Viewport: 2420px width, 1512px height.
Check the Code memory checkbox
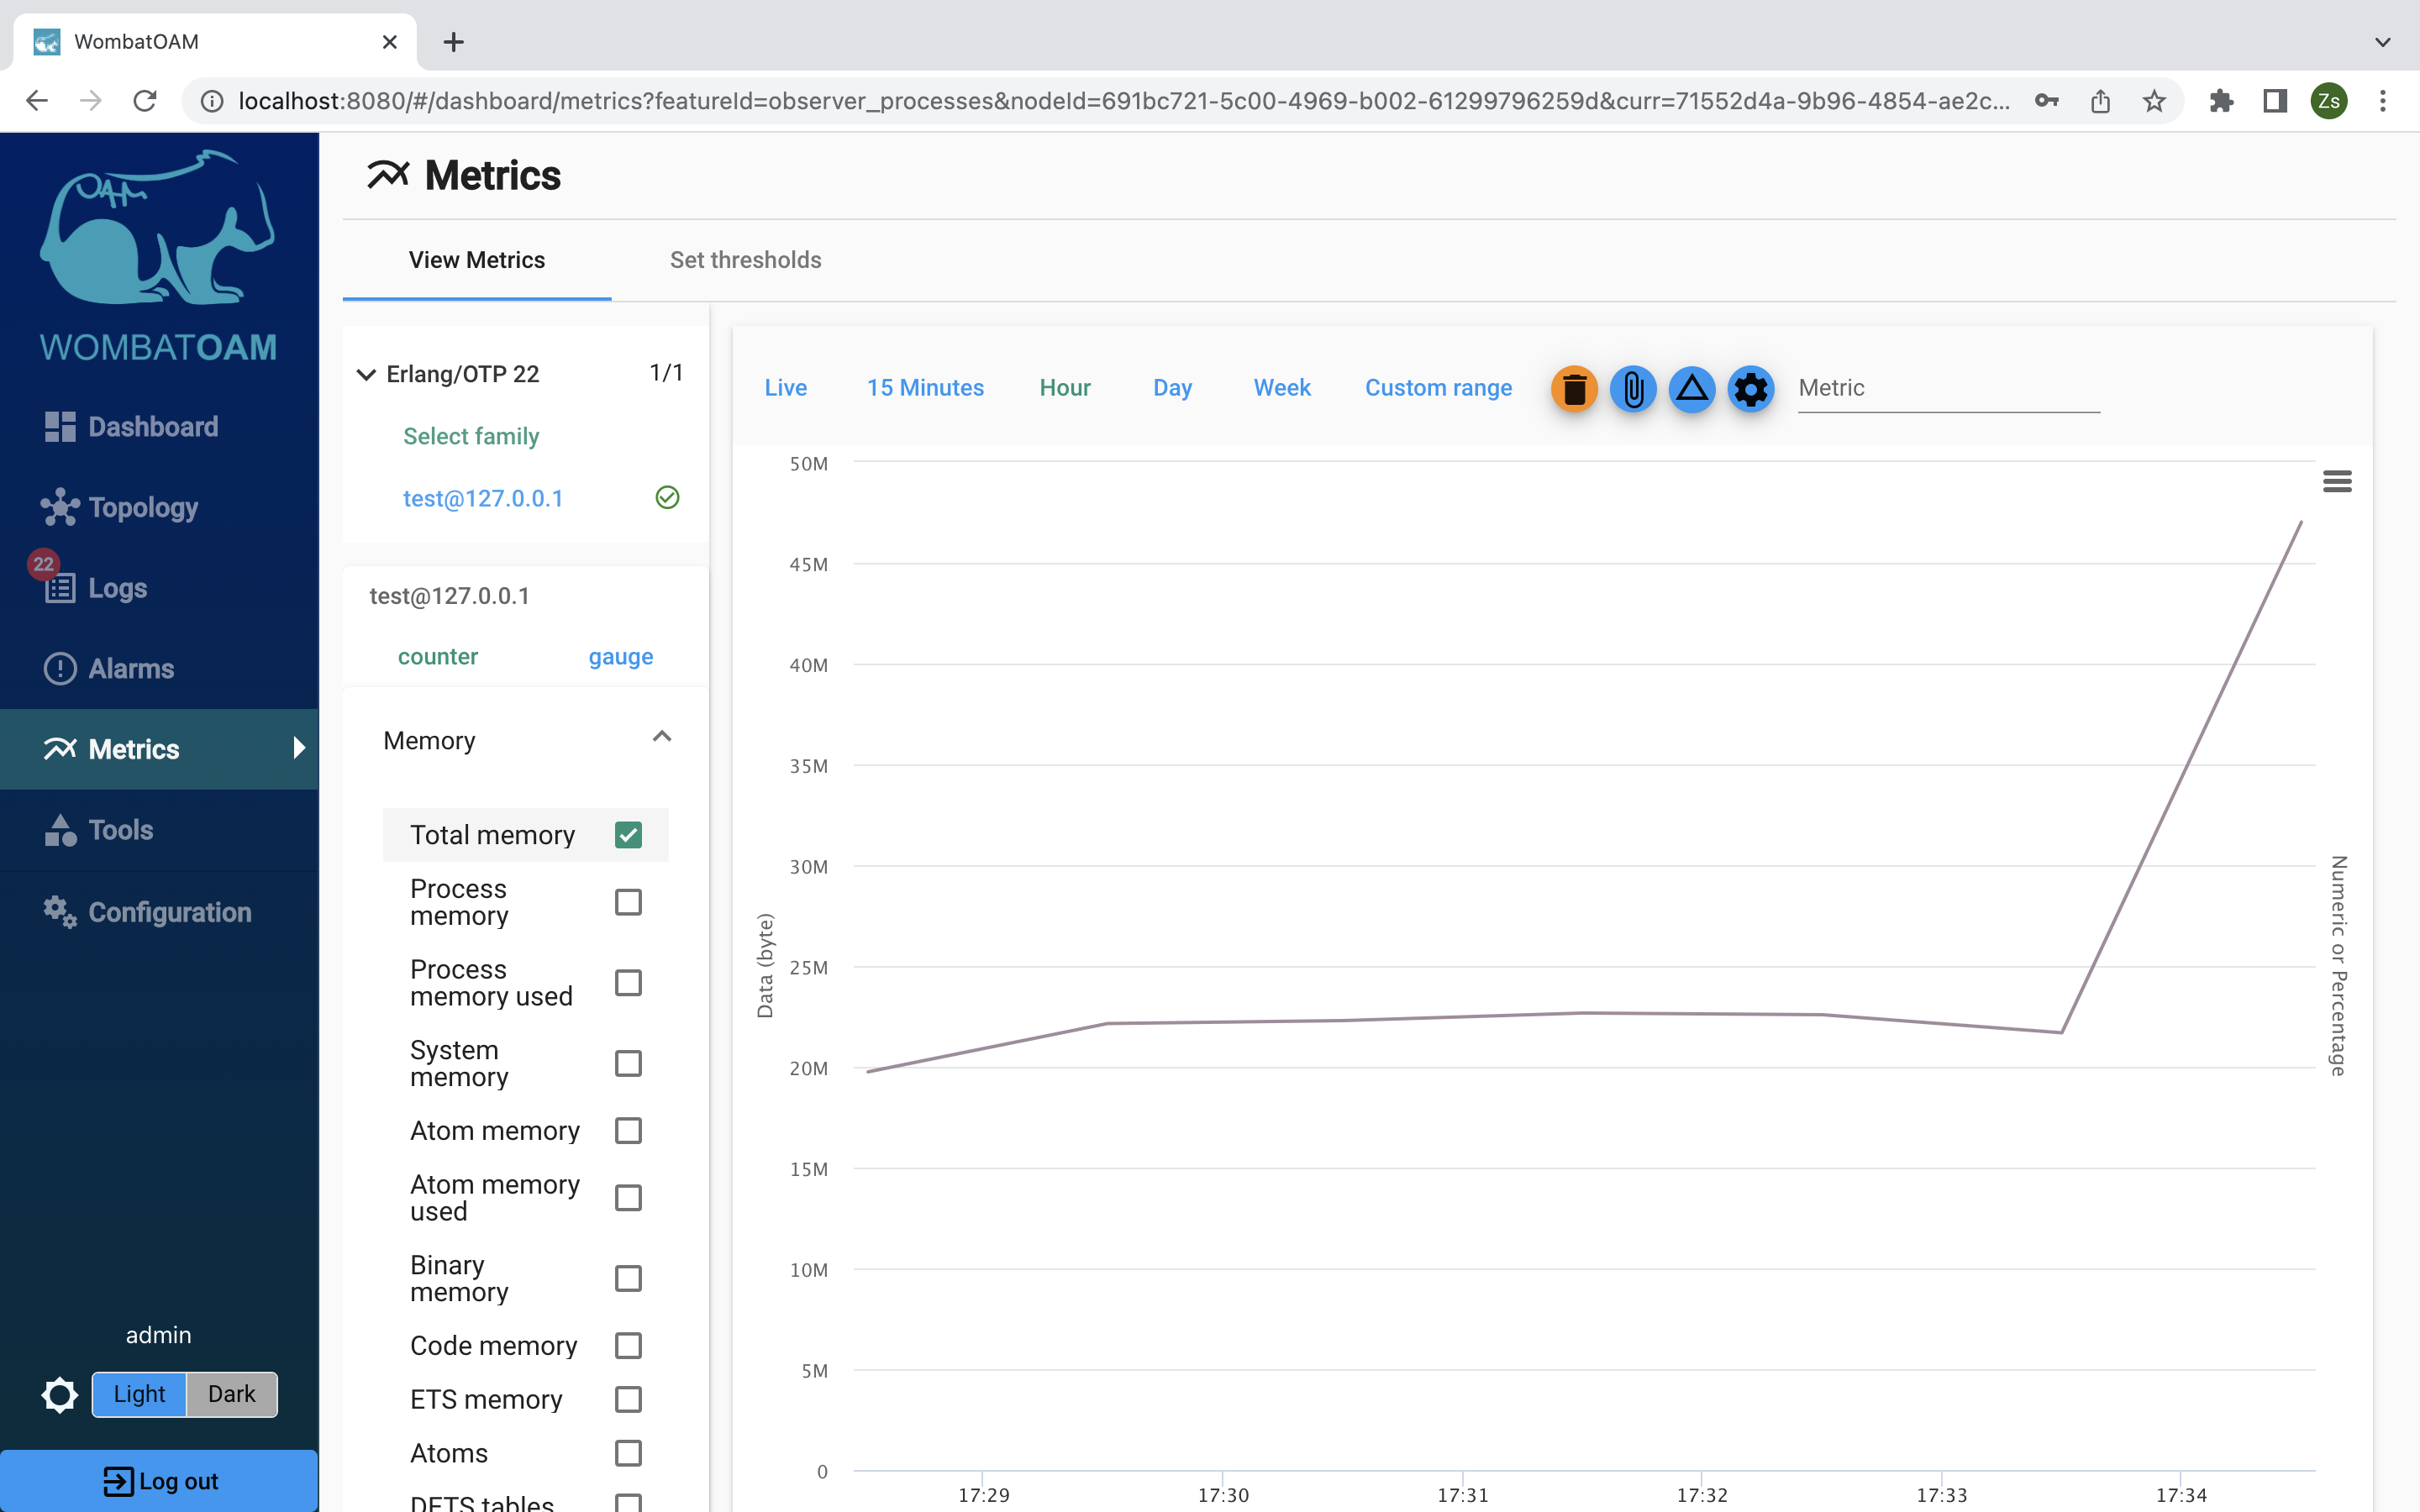coord(628,1345)
